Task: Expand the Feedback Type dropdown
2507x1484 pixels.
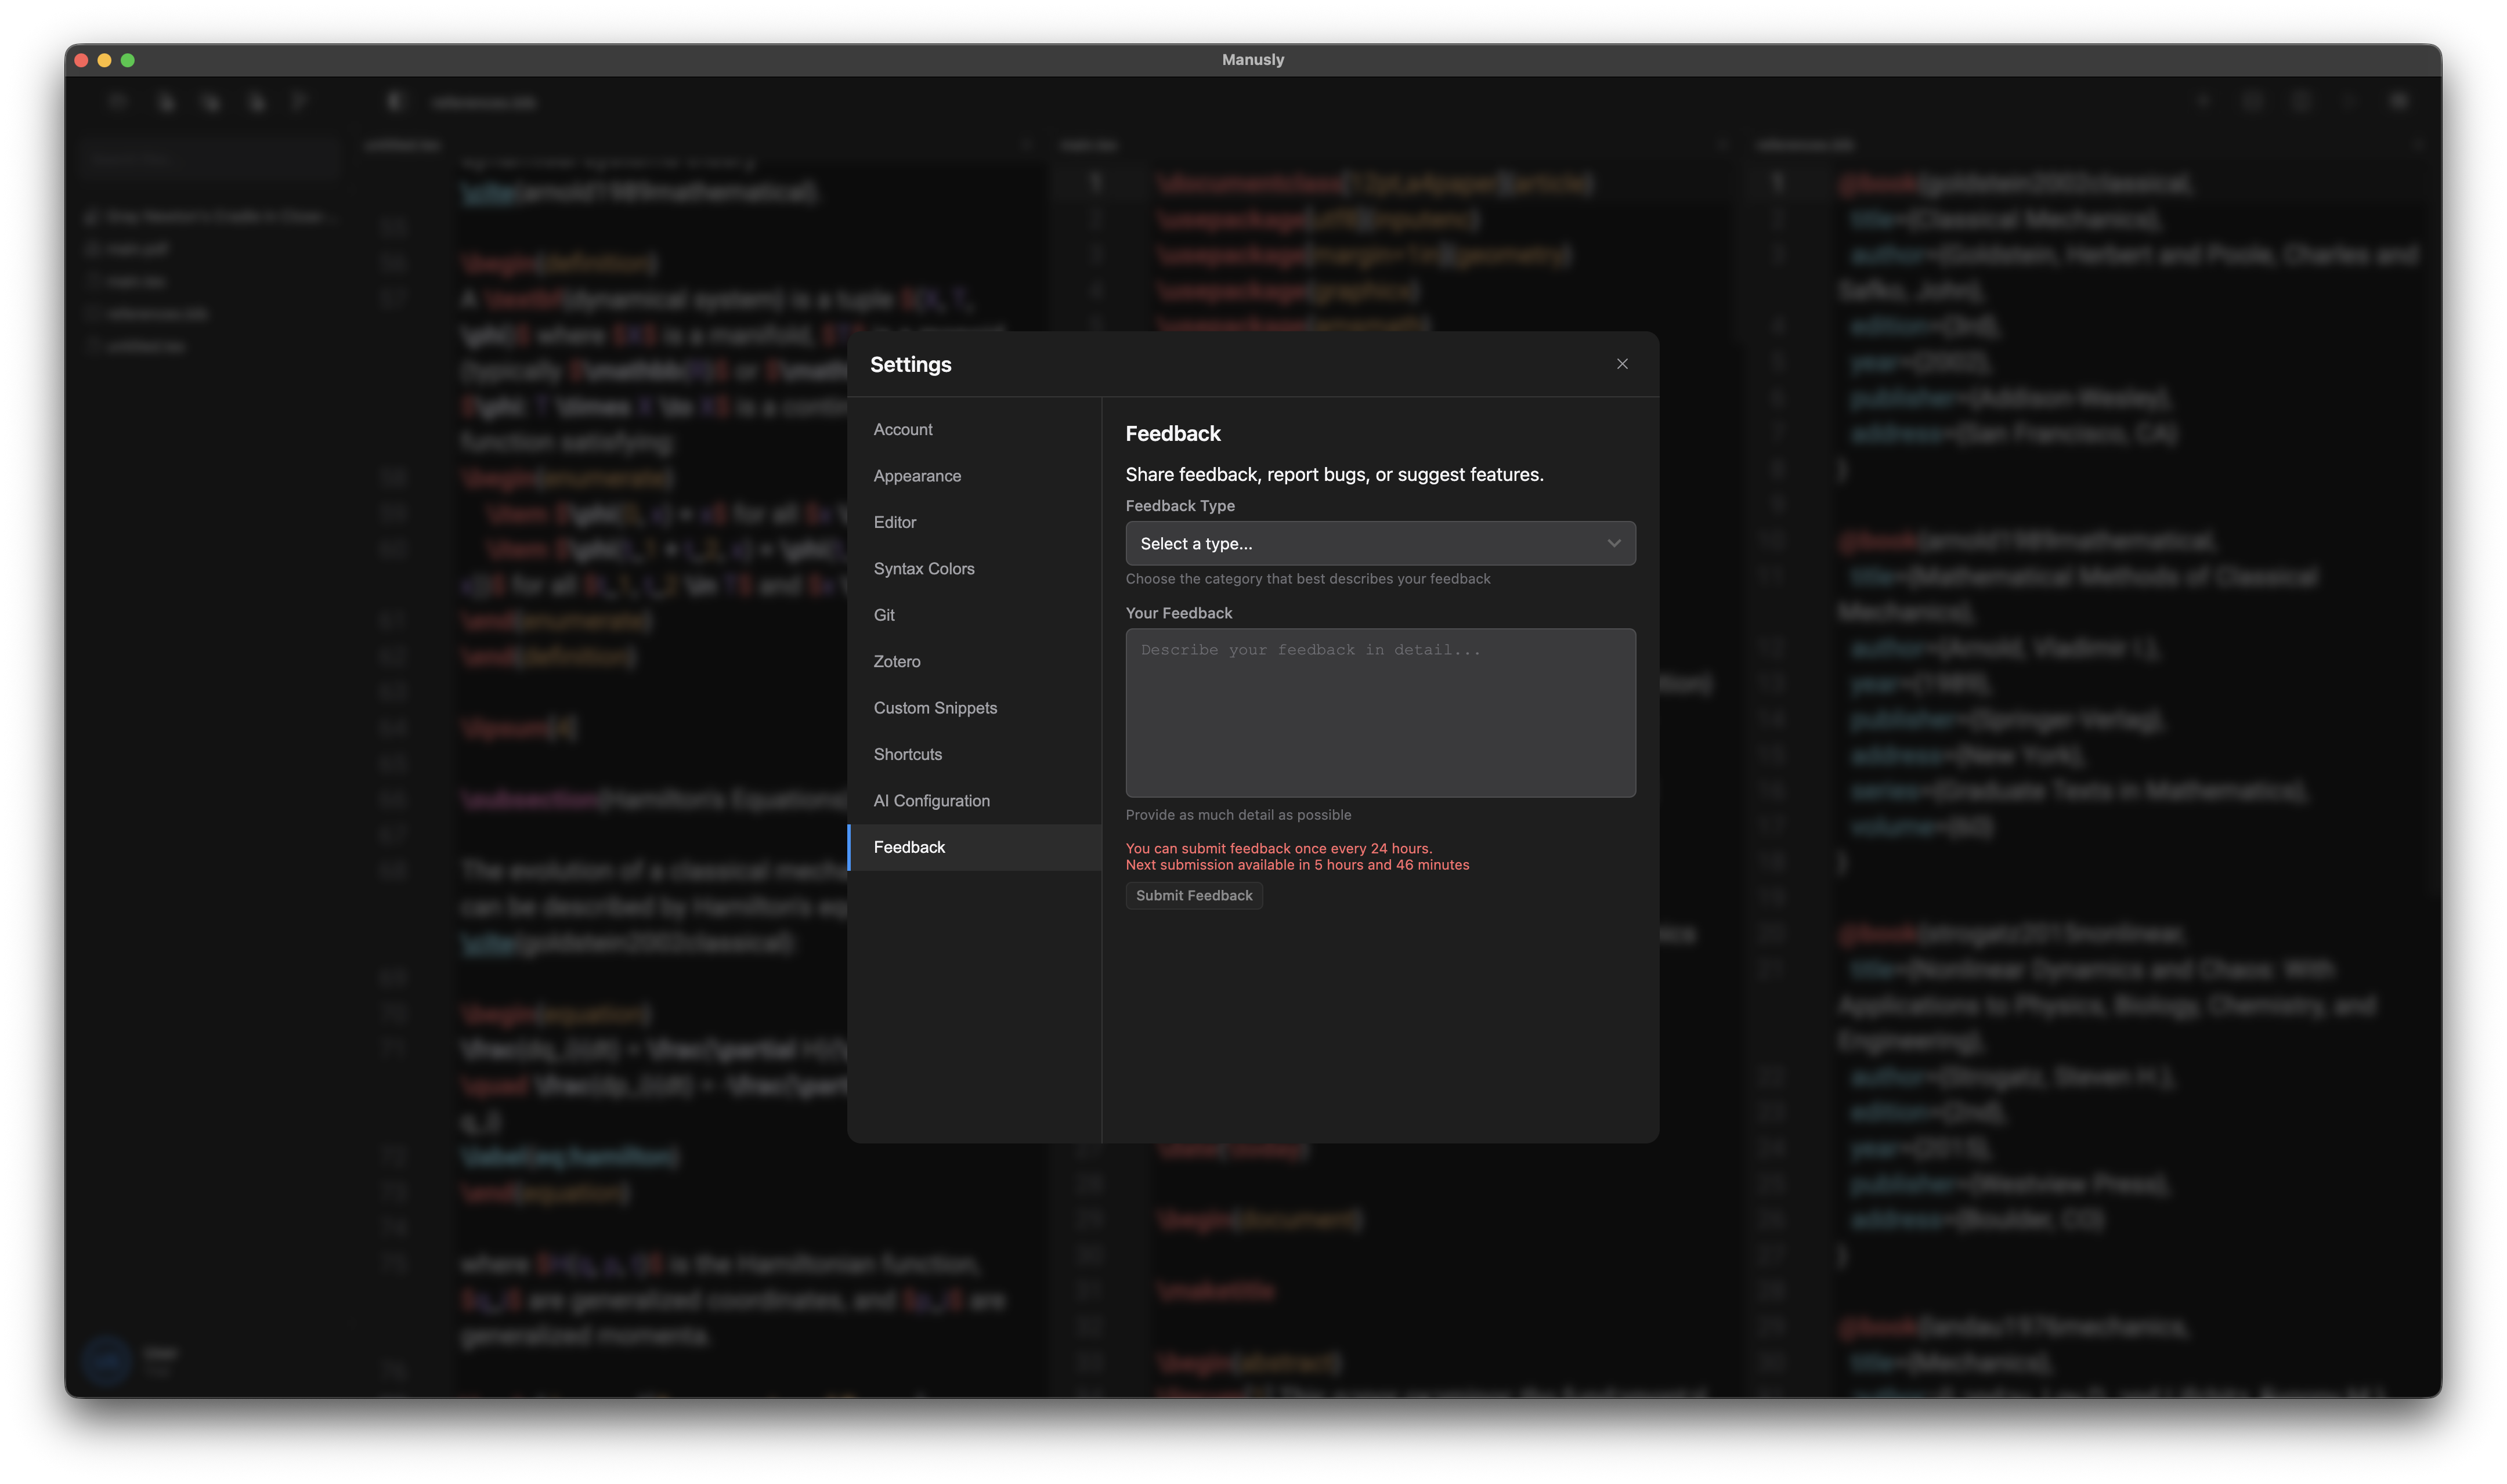Action: pos(1379,543)
